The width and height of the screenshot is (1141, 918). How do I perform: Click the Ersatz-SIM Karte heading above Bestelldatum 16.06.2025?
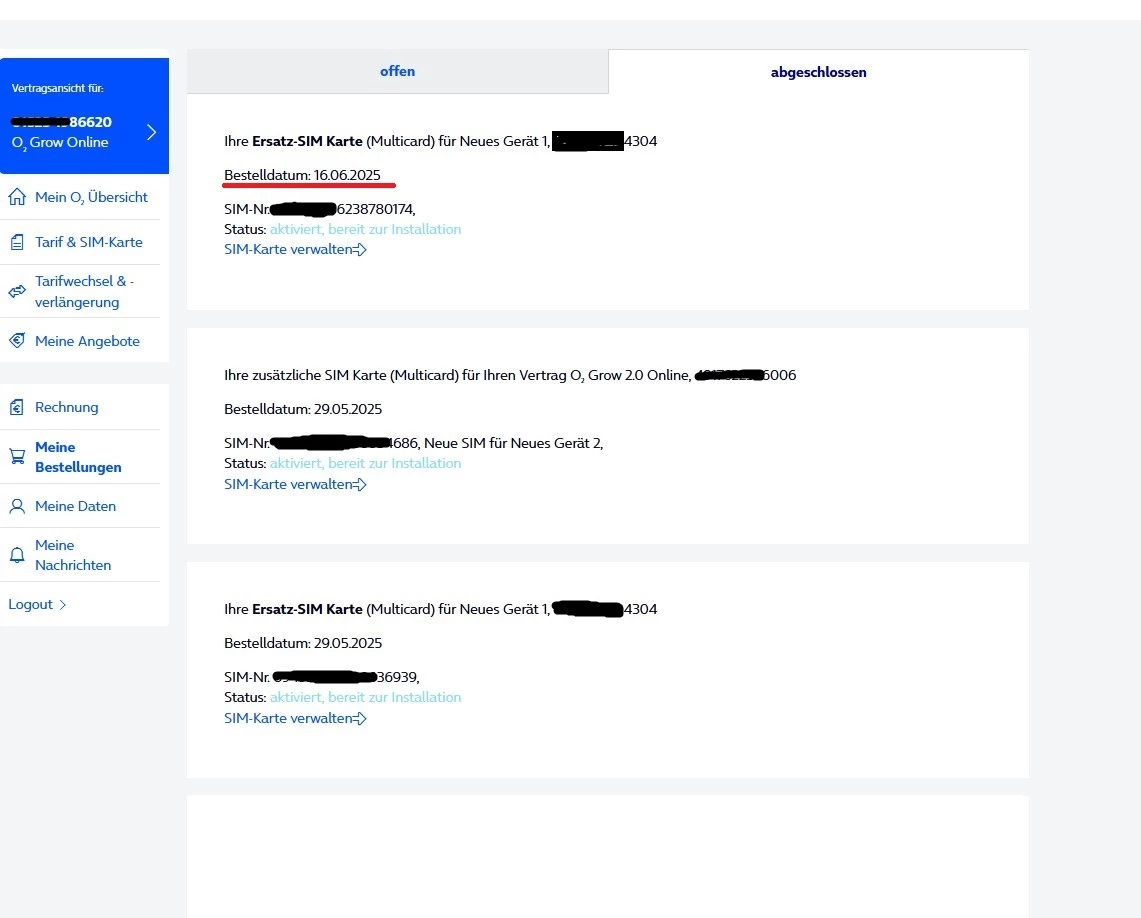[x=440, y=141]
